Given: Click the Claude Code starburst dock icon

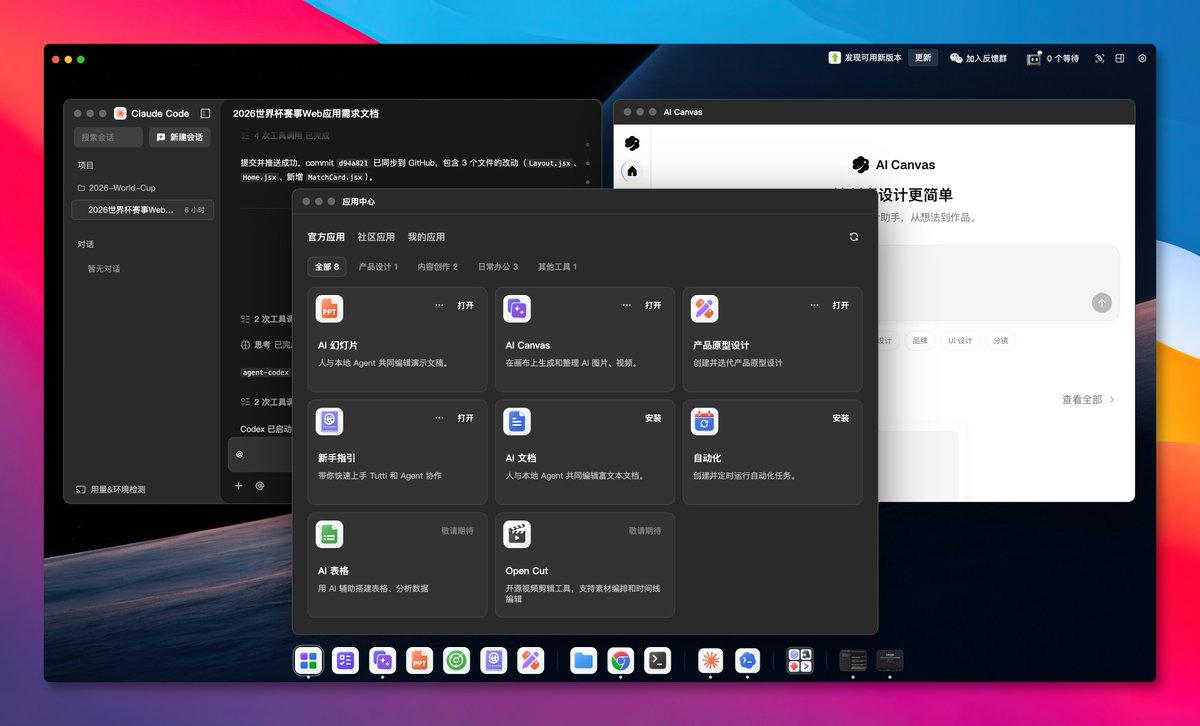Looking at the screenshot, I should point(711,660).
